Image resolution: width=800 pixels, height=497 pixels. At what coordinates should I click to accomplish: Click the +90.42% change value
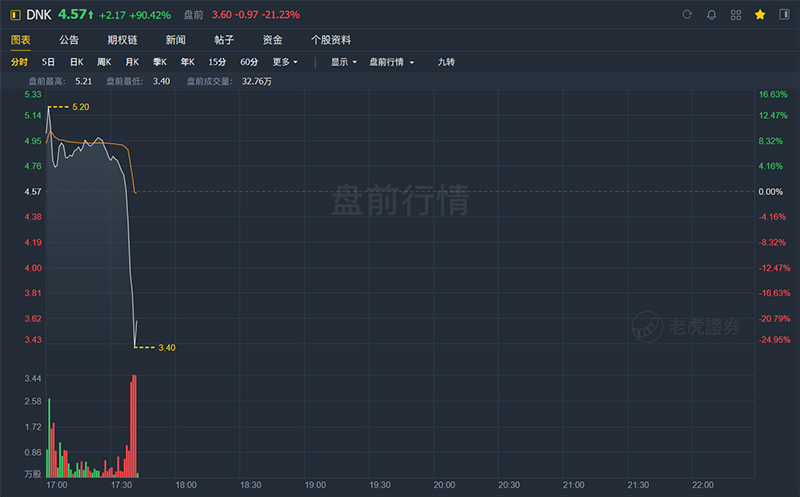[150, 15]
